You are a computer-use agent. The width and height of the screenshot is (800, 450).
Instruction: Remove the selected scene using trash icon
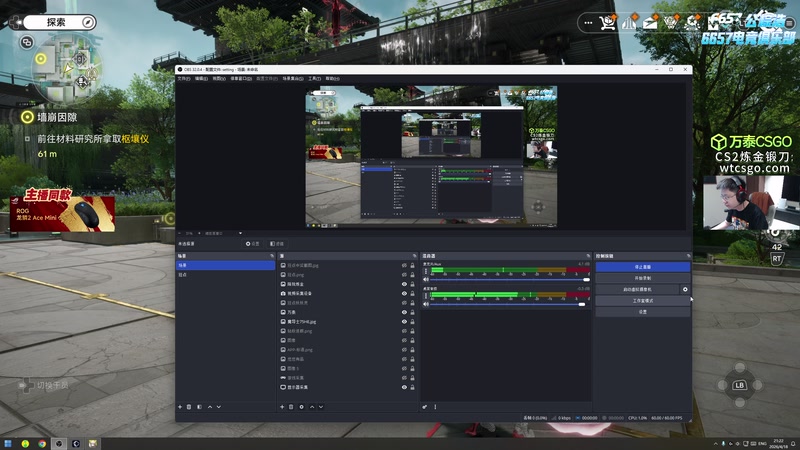[x=189, y=407]
